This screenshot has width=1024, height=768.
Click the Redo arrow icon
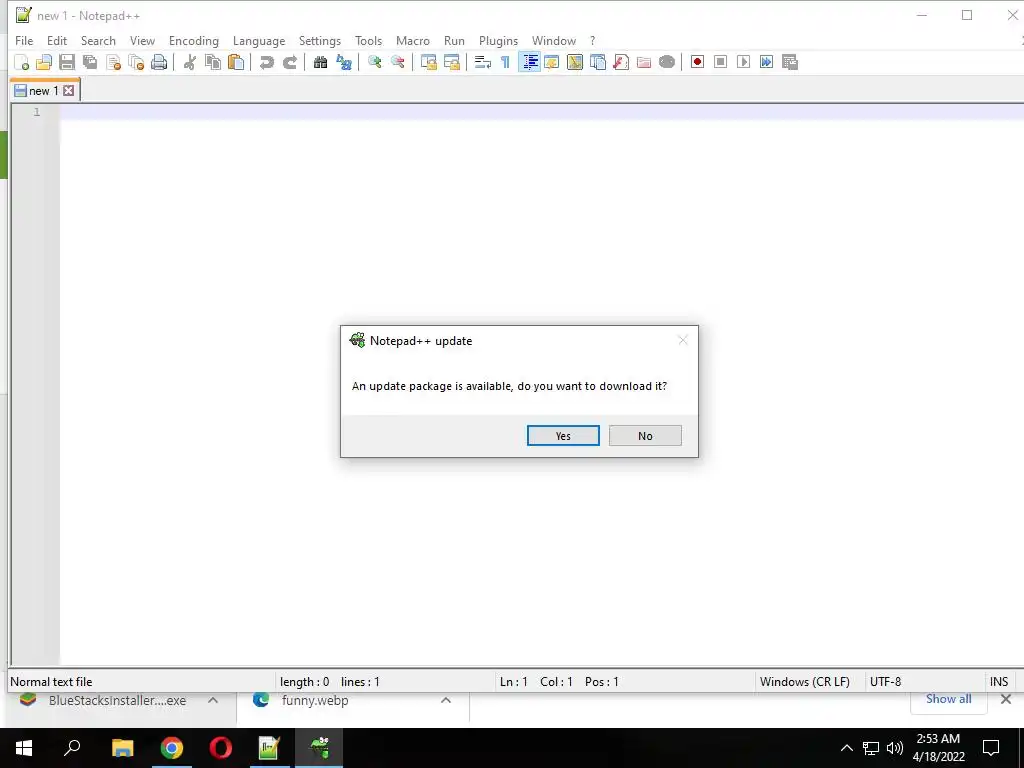(x=290, y=62)
